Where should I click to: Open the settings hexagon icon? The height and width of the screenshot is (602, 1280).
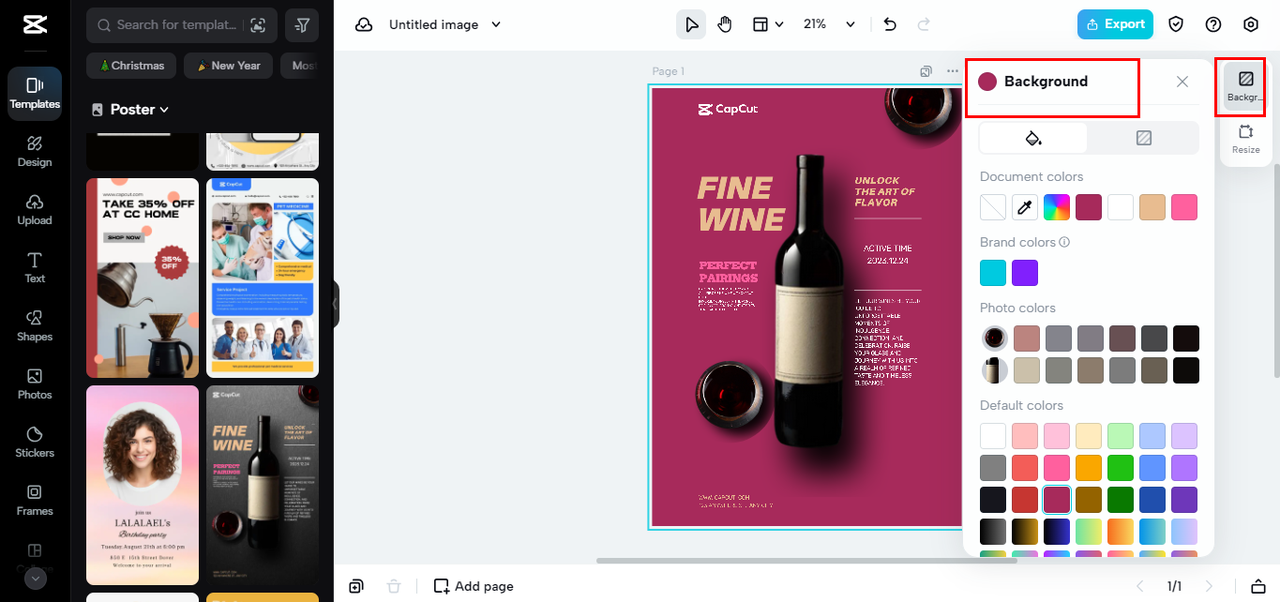1251,25
